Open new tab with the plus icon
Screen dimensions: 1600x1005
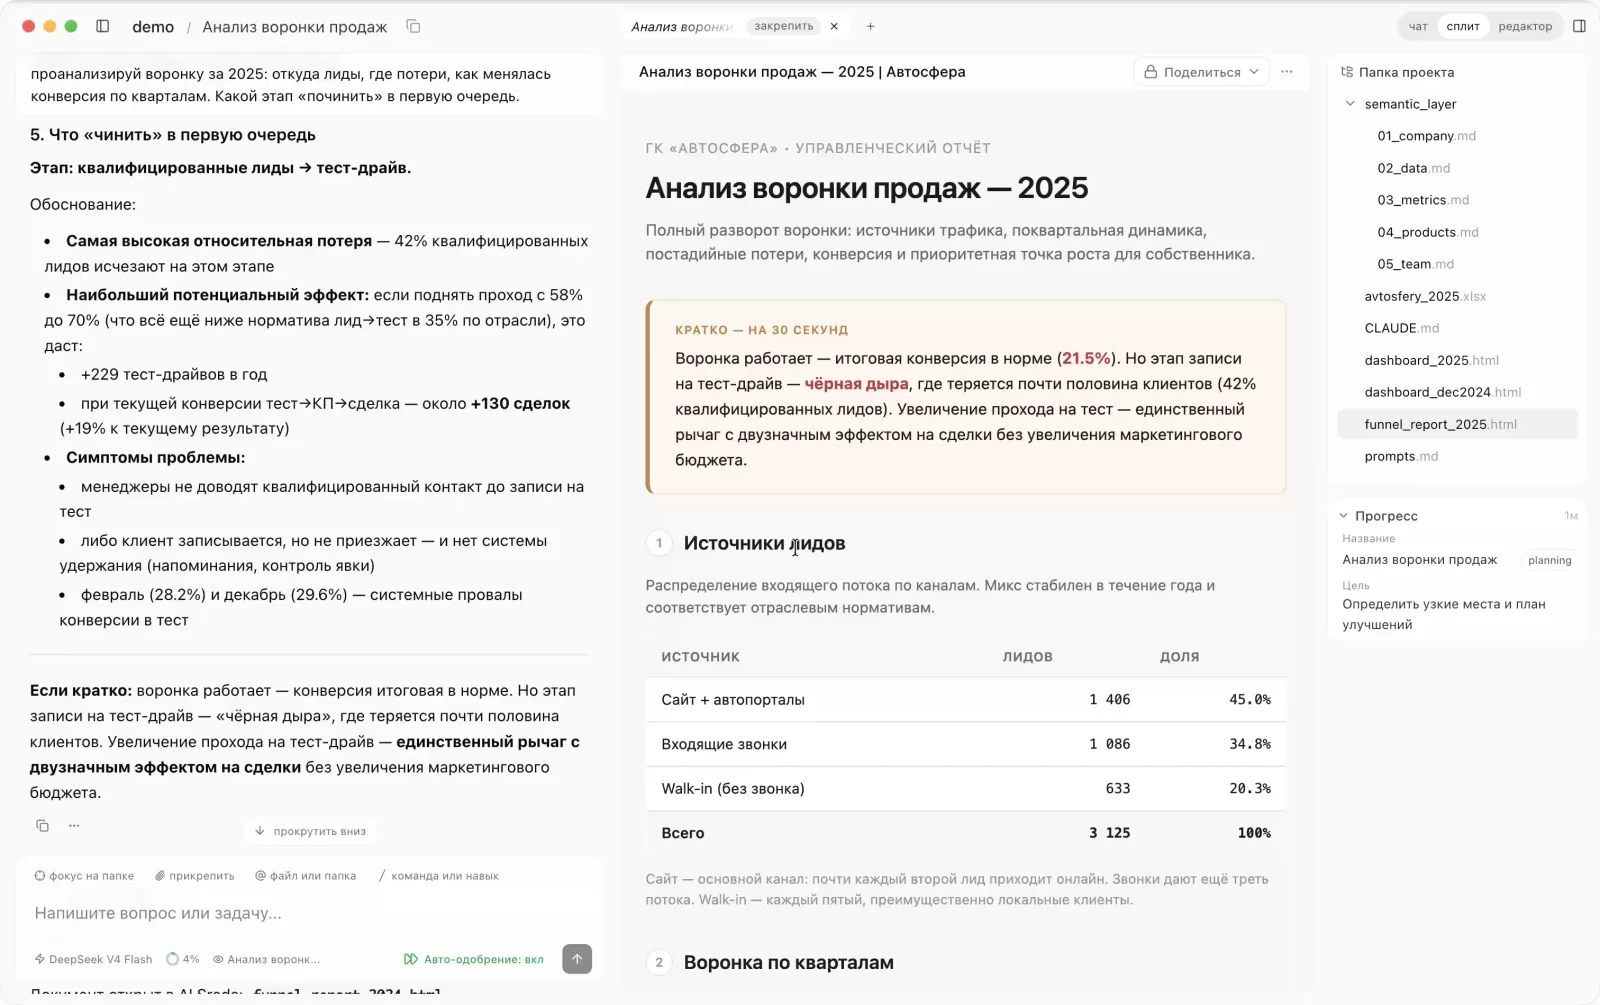coord(870,26)
